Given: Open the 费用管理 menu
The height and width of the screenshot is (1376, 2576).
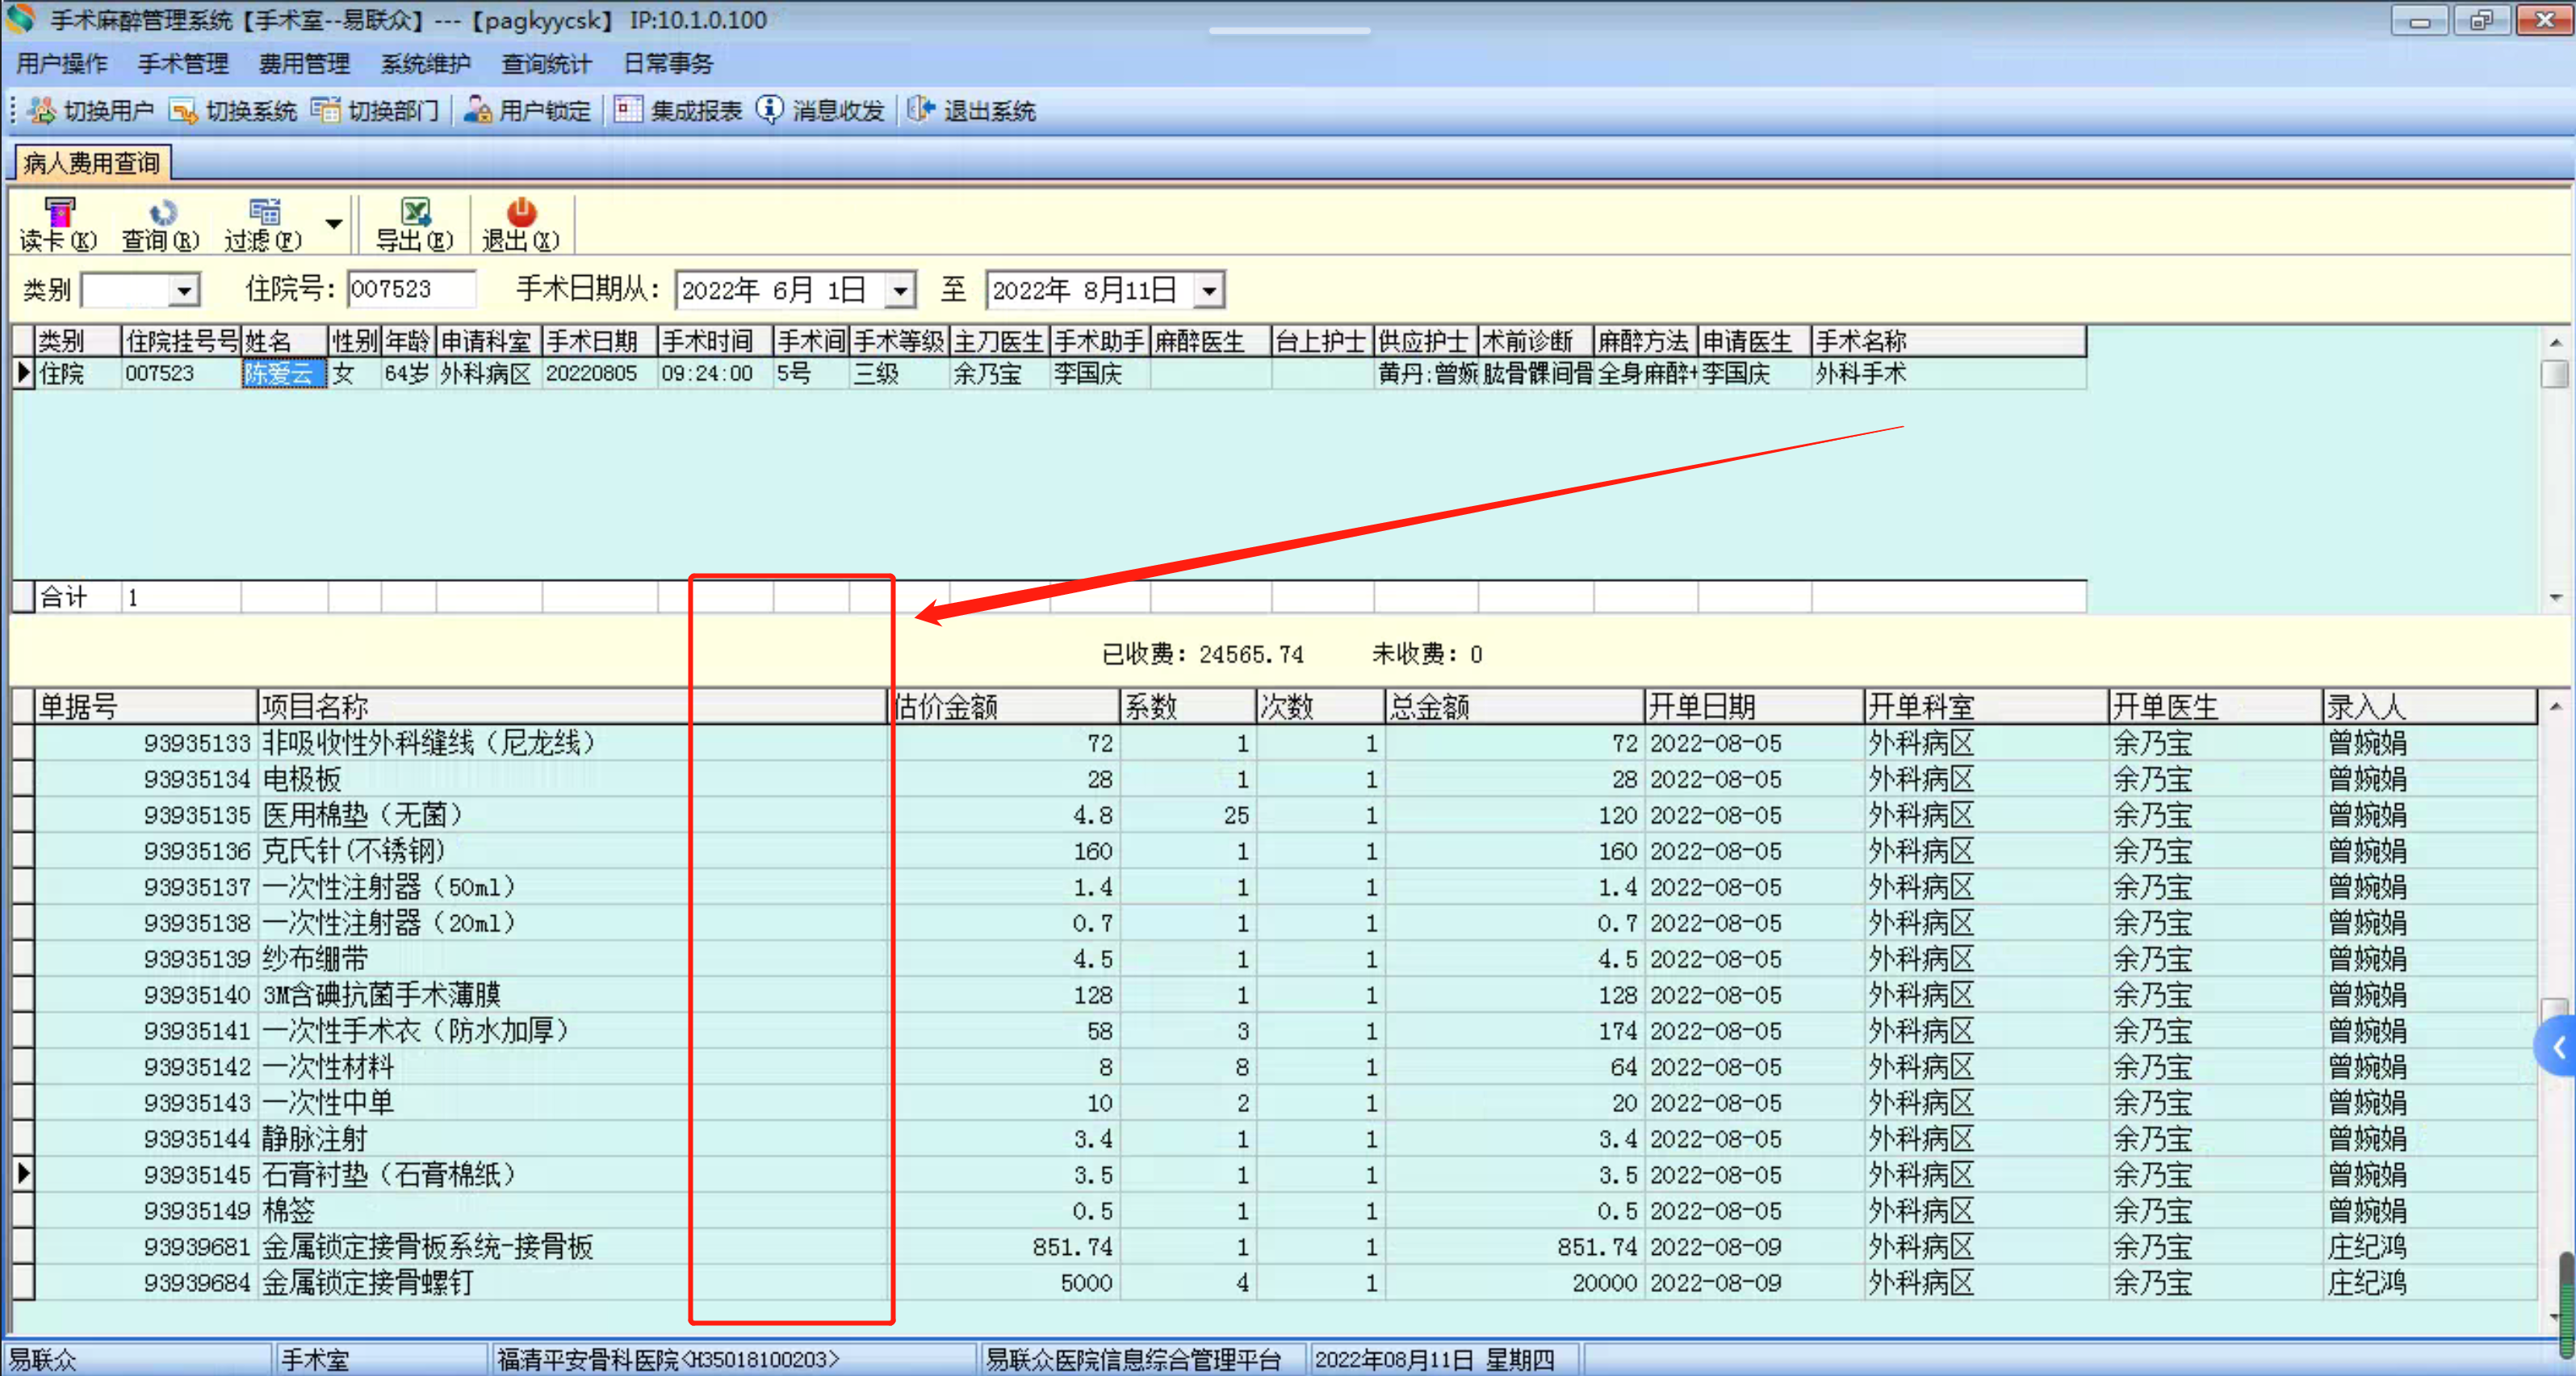Looking at the screenshot, I should pos(304,64).
